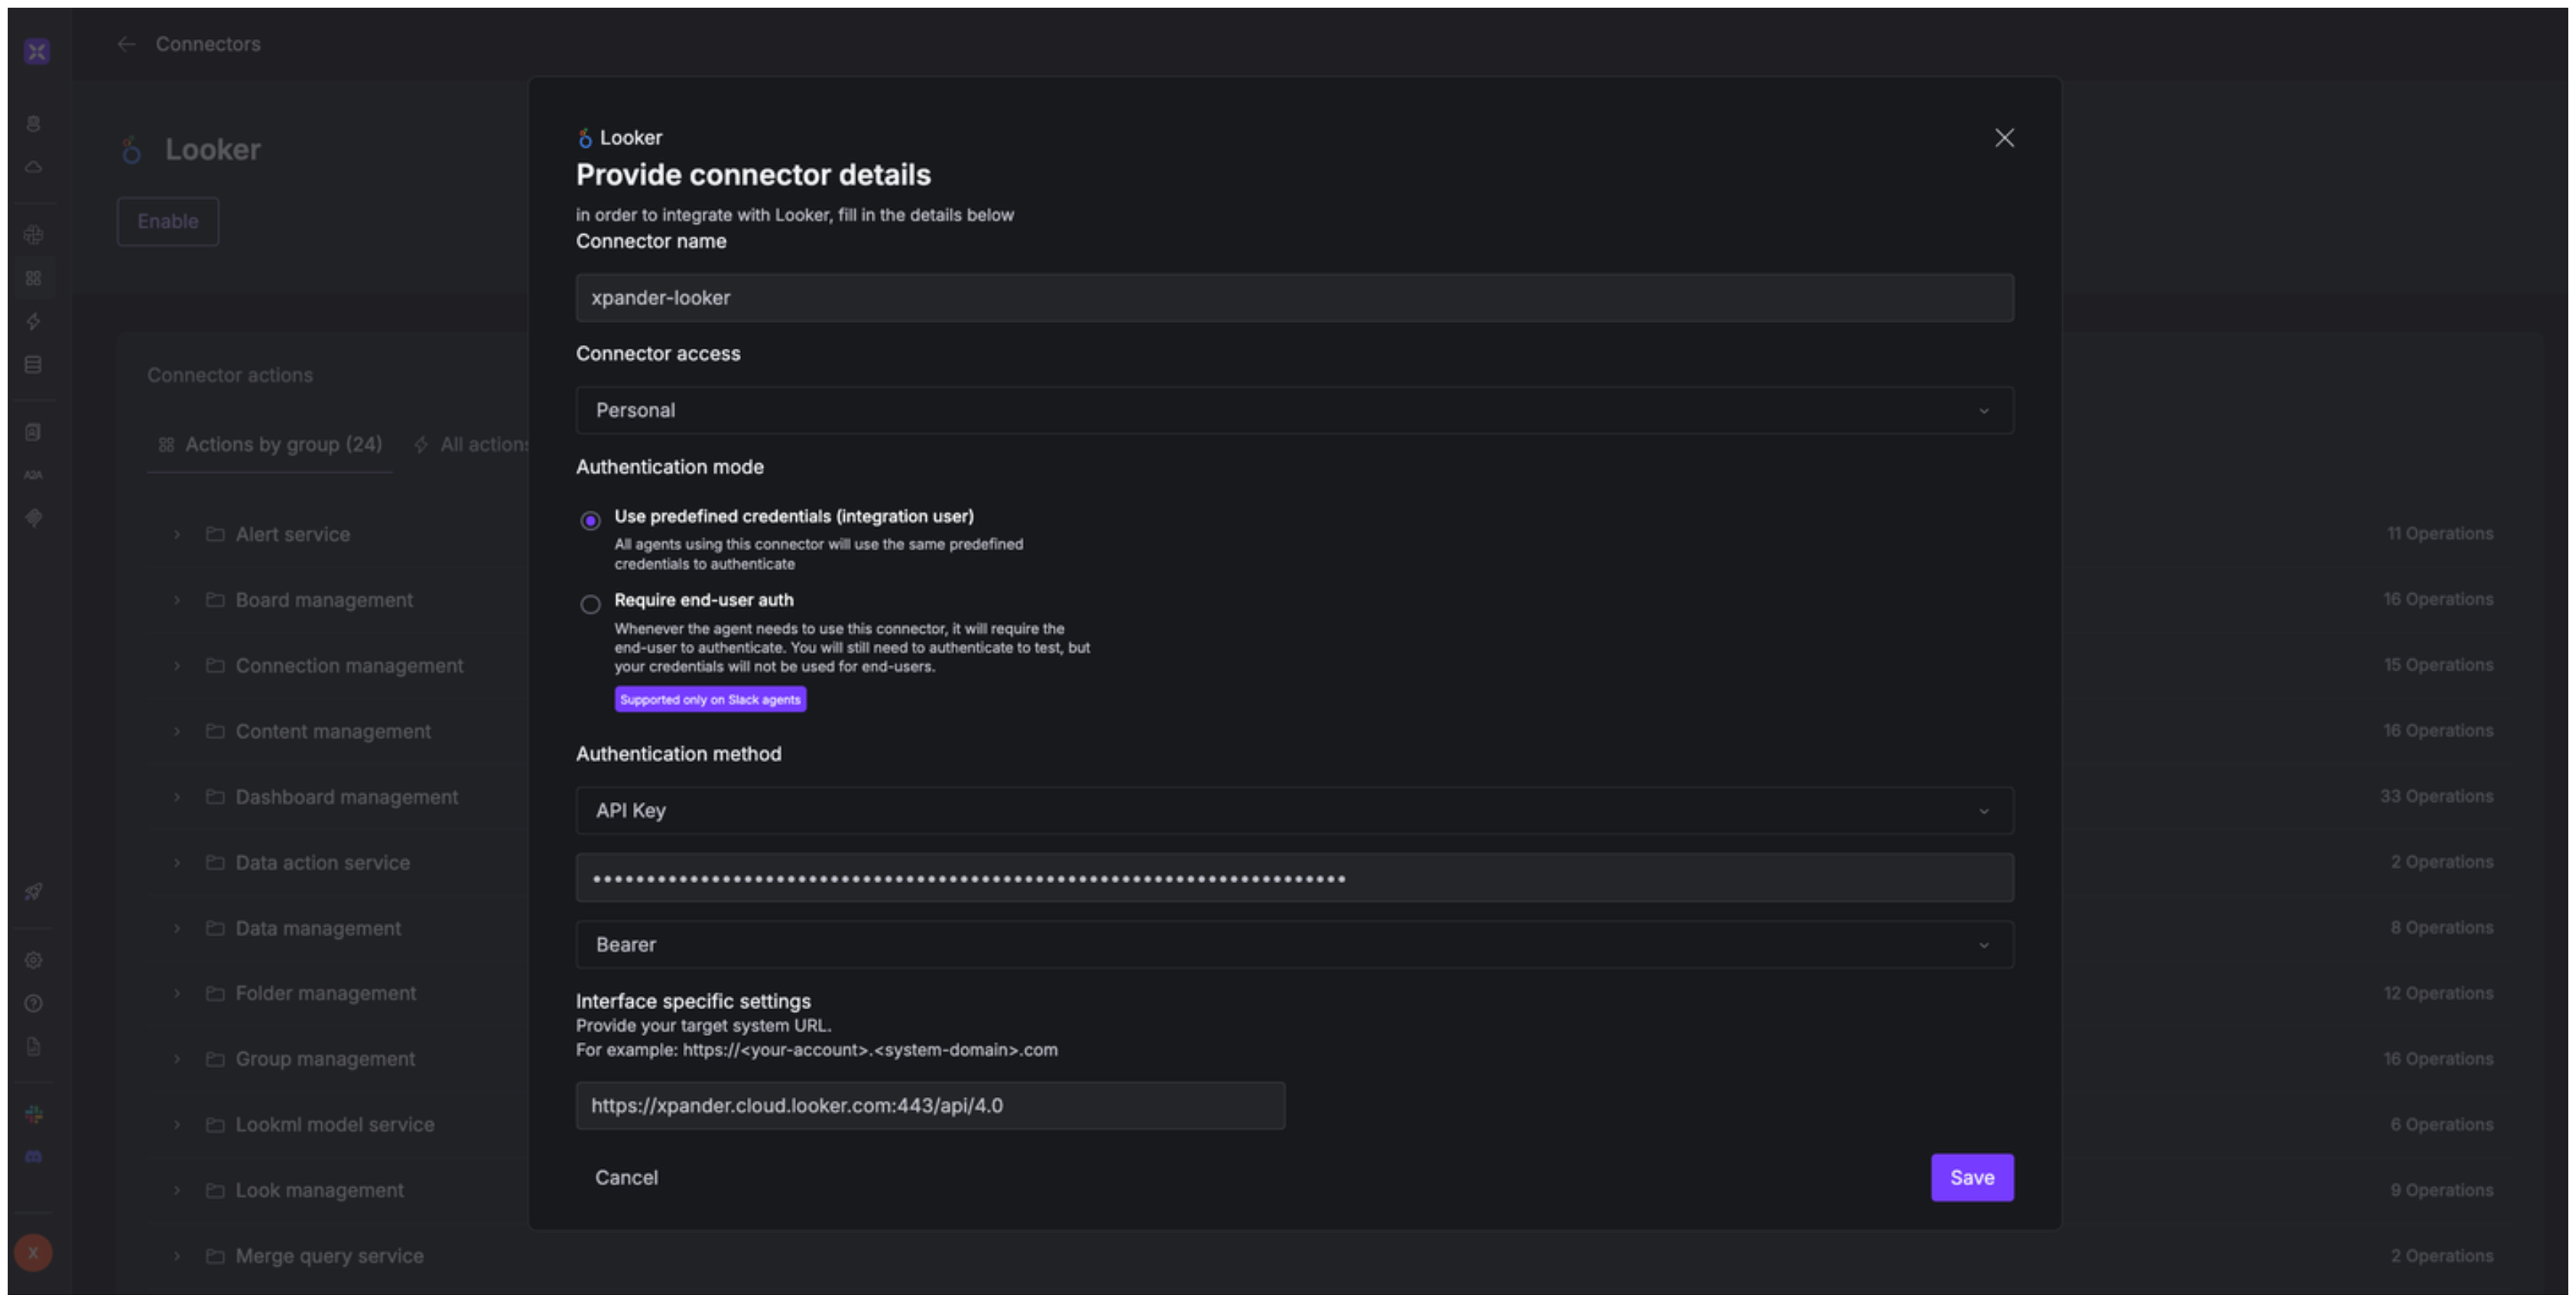Click the xpander logo icon in sidebar
Image resolution: width=2576 pixels, height=1302 pixels.
[37, 51]
